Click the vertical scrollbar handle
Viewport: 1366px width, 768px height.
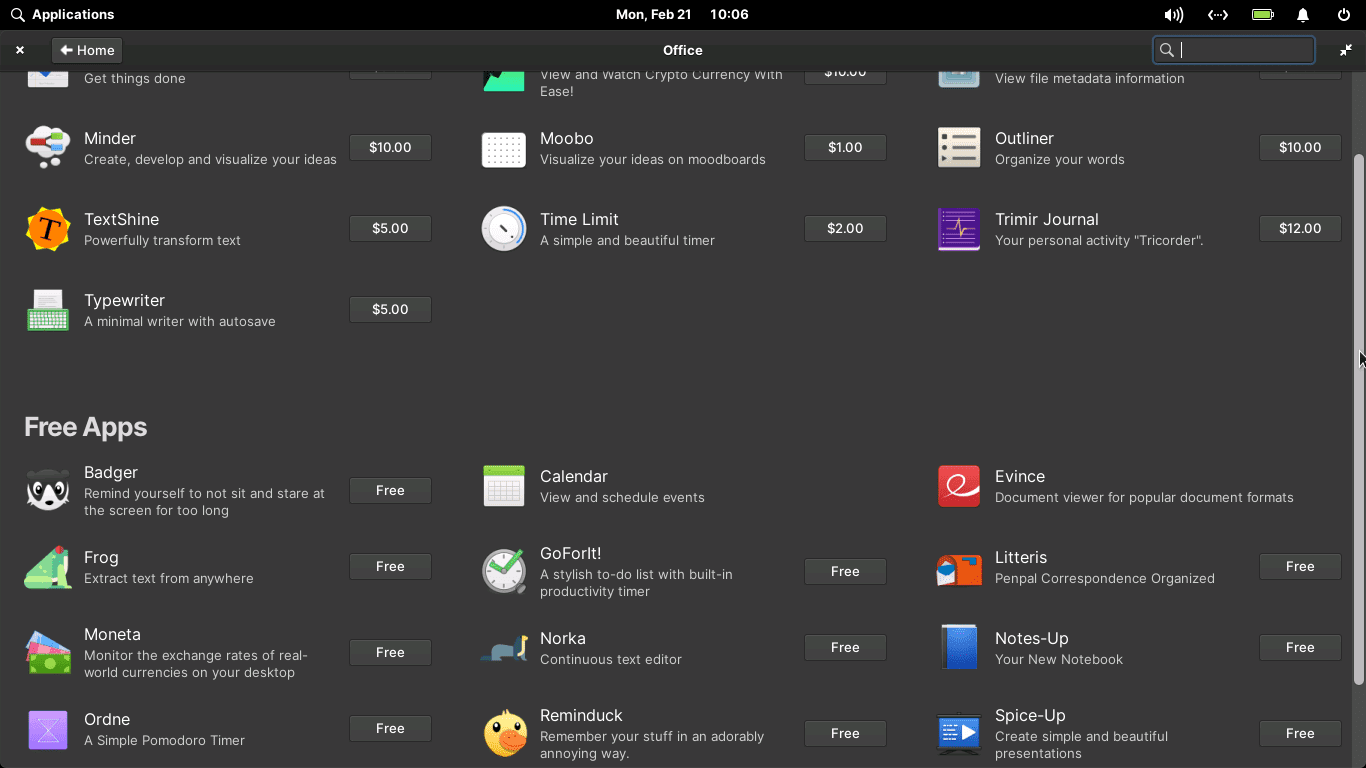coord(1358,420)
